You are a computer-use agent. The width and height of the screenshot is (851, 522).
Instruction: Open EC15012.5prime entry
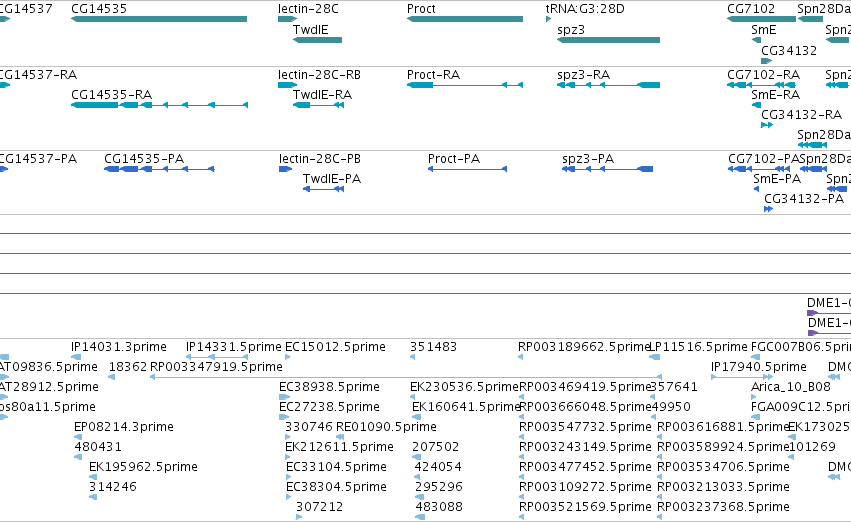point(335,347)
